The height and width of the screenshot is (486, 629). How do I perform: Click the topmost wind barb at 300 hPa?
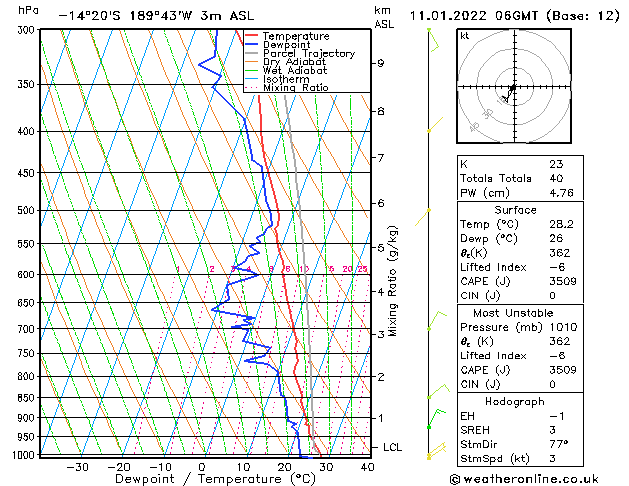(433, 40)
